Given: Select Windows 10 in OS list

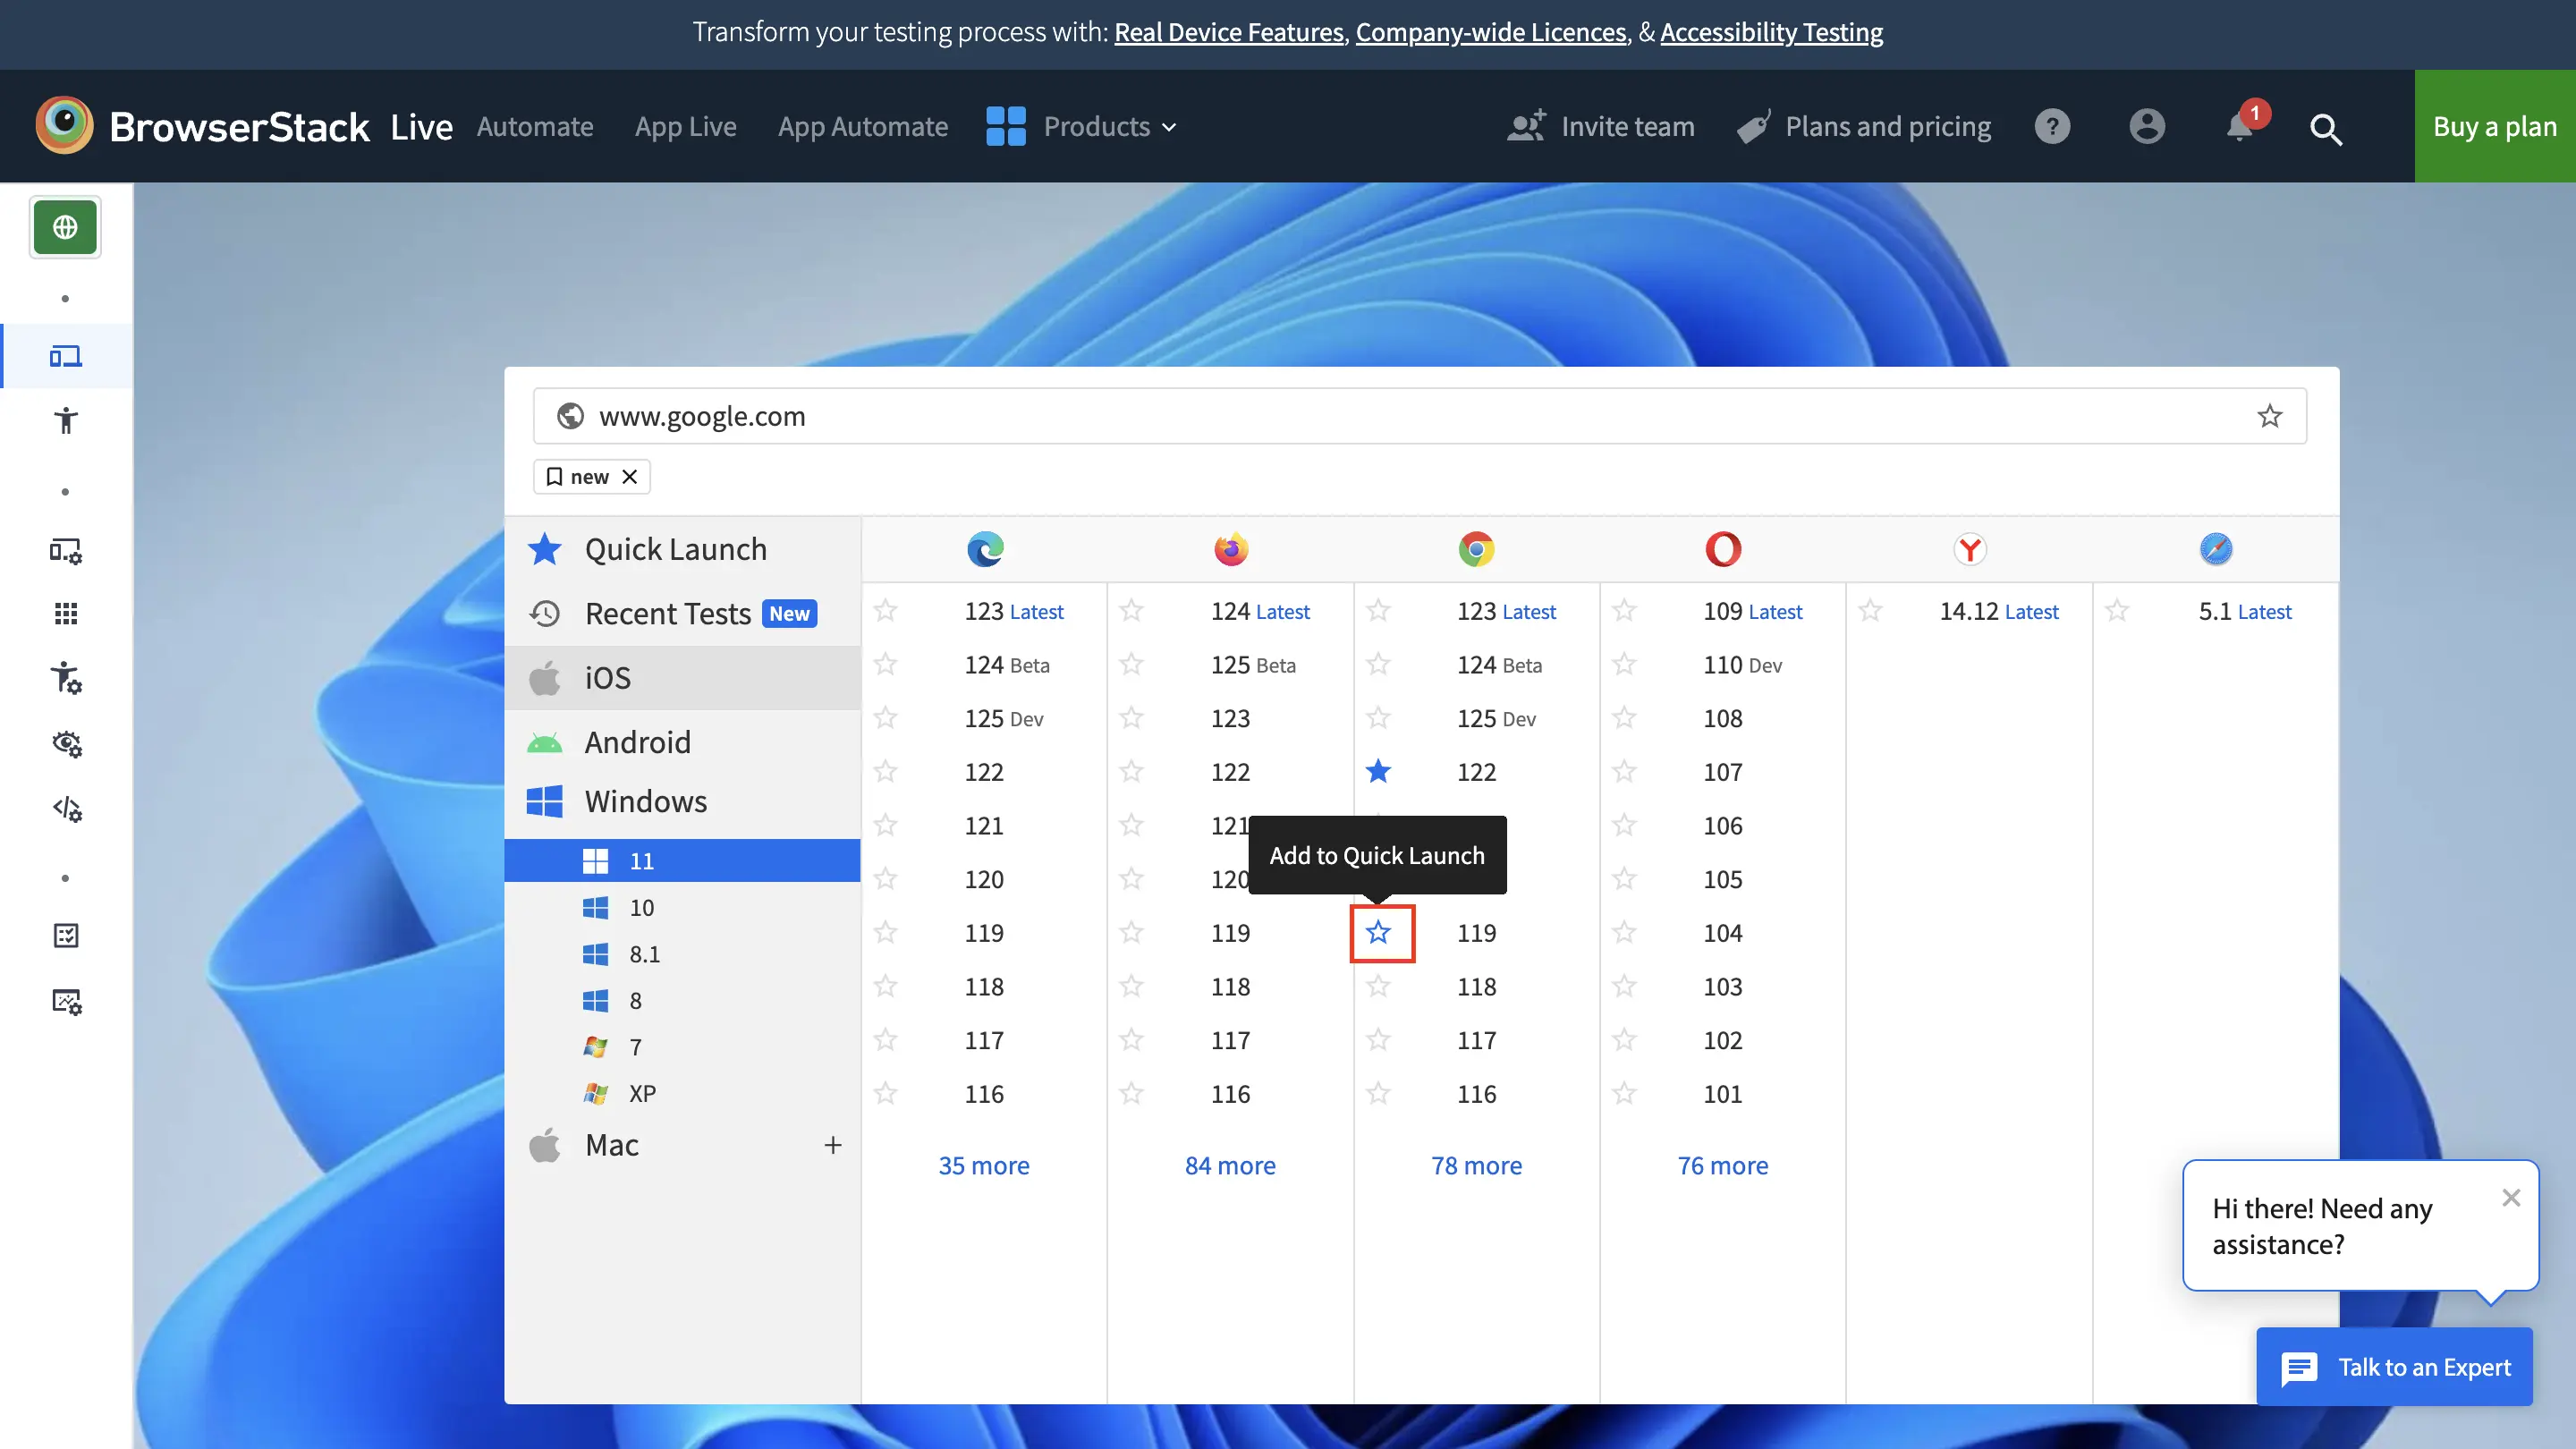Looking at the screenshot, I should pyautogui.click(x=641, y=907).
